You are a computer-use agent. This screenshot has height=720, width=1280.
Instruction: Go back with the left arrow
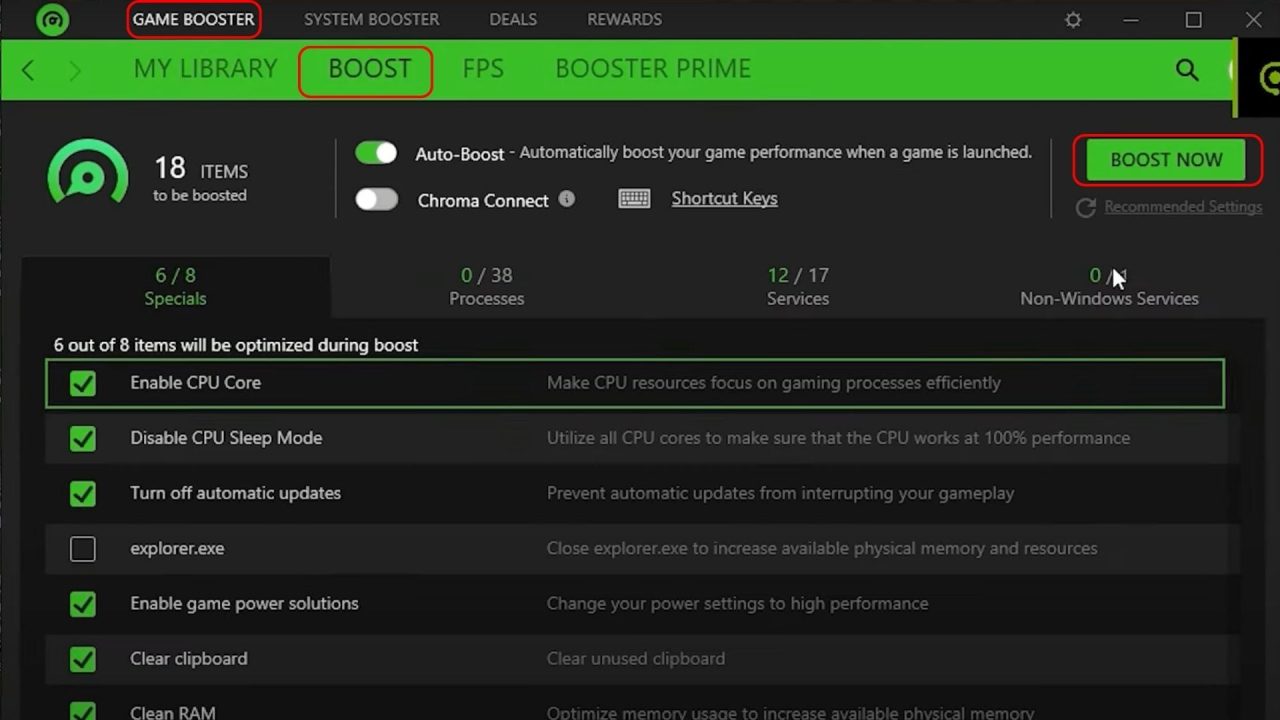tap(28, 70)
